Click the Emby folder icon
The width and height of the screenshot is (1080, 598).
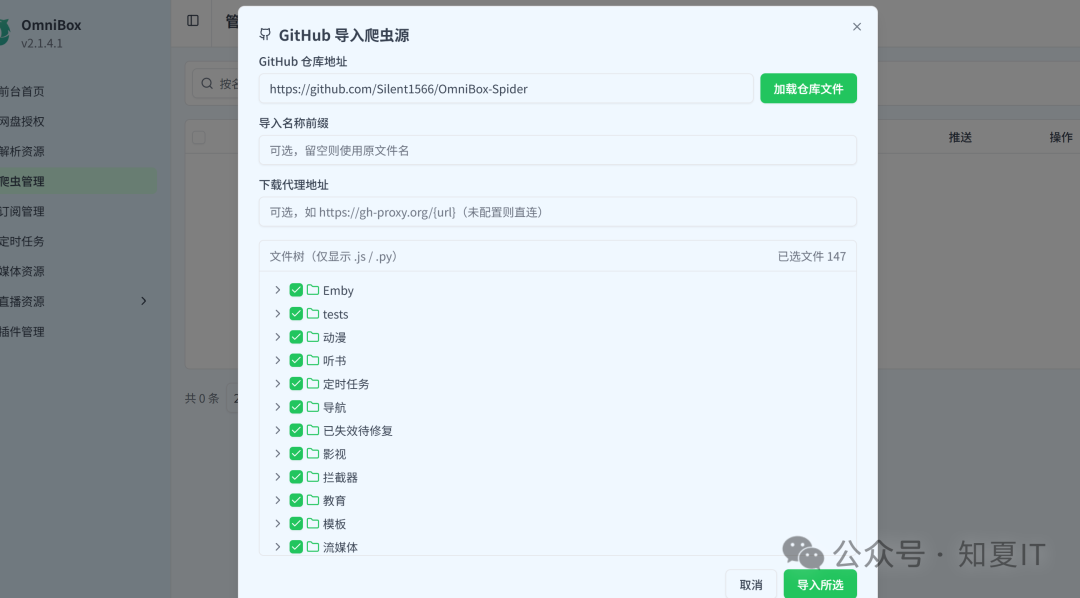tap(313, 290)
